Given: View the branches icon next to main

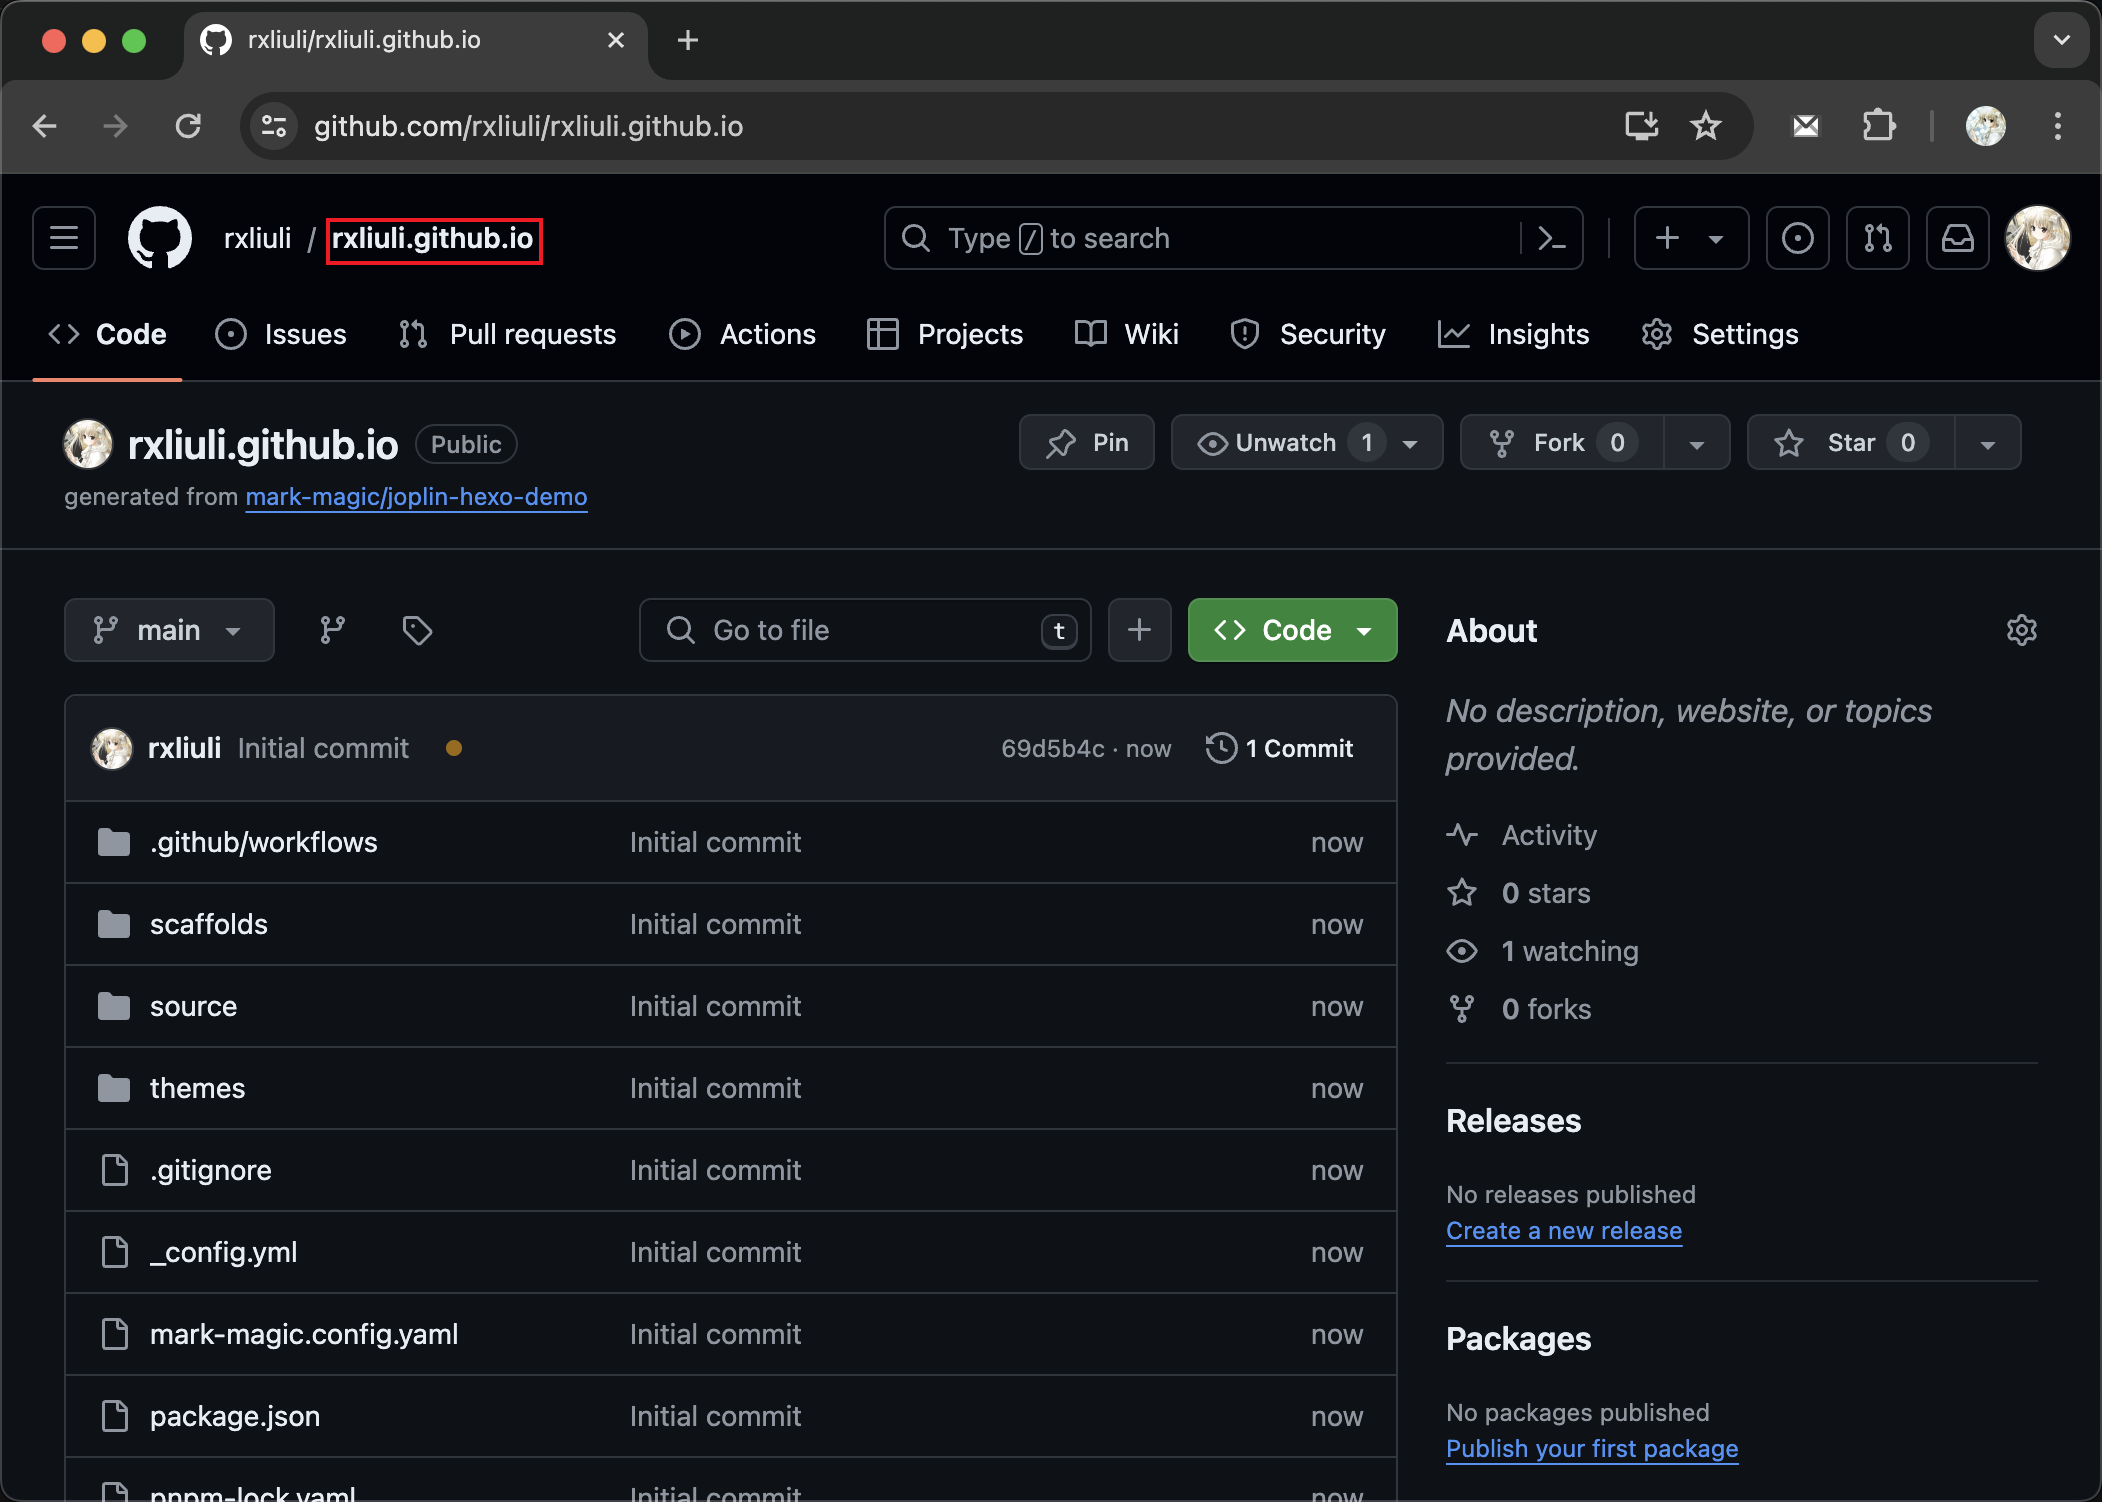Looking at the screenshot, I should tap(332, 630).
